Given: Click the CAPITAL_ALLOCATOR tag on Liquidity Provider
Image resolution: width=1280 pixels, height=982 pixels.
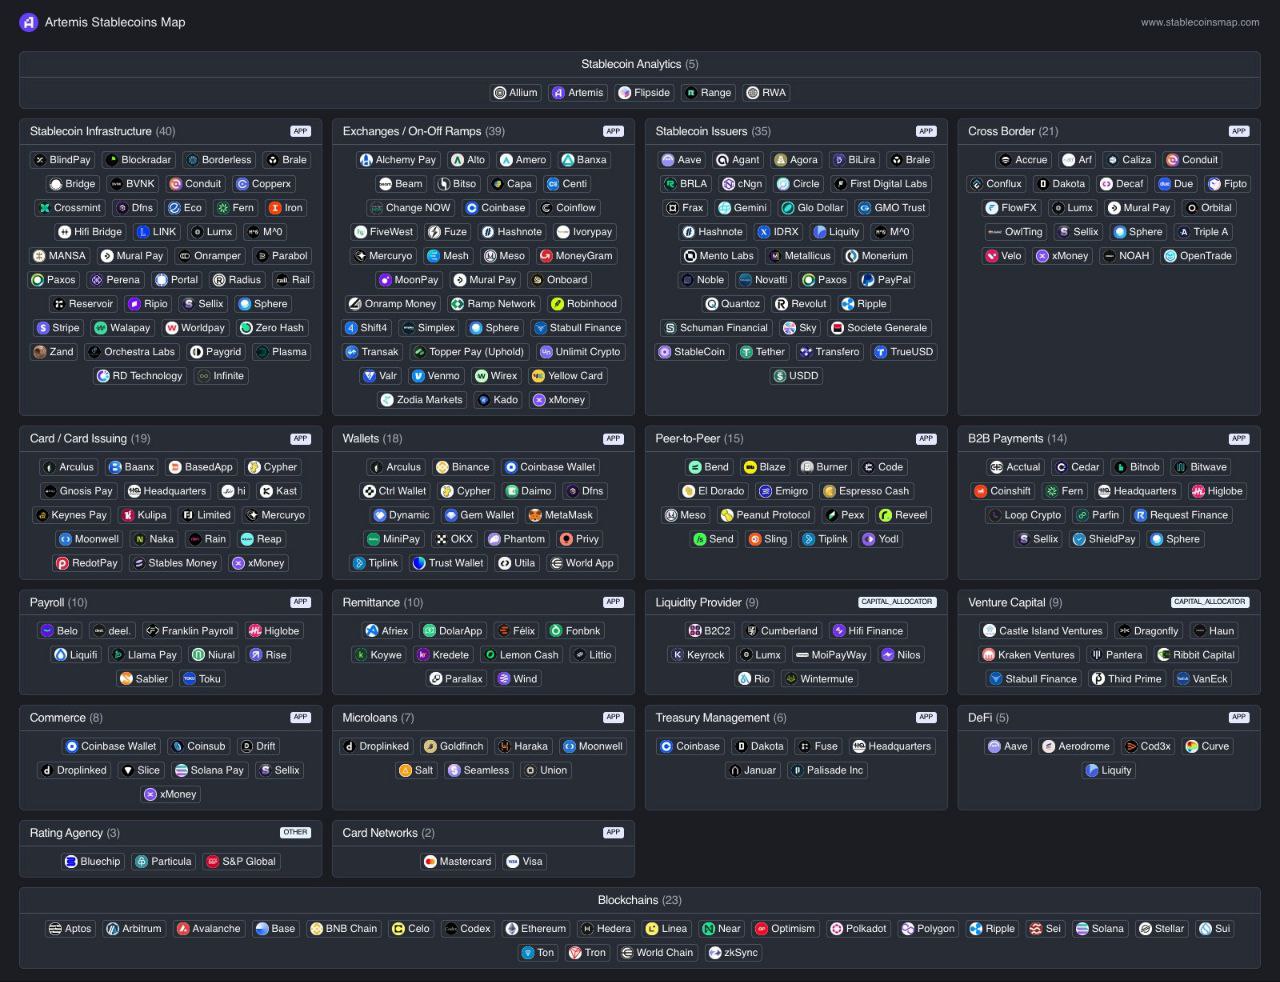Looking at the screenshot, I should pyautogui.click(x=897, y=602).
